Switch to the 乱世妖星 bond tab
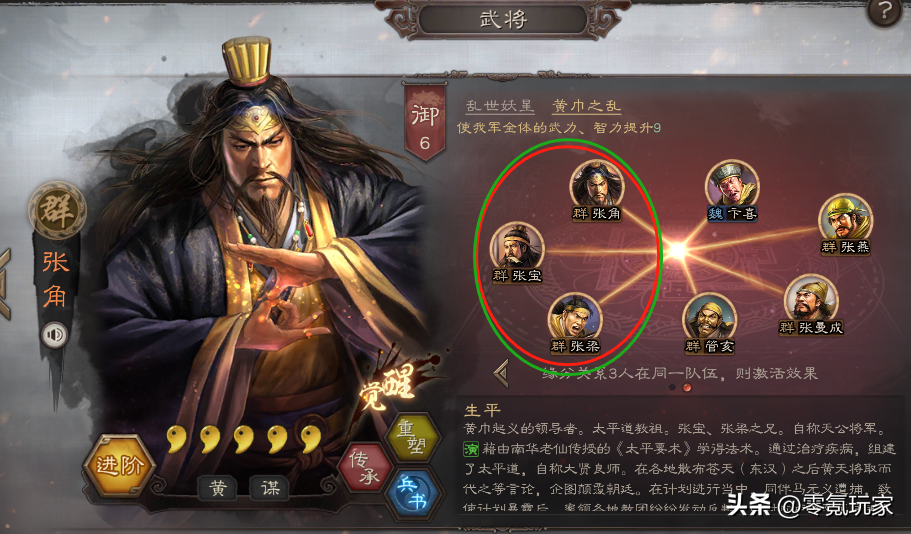This screenshot has width=911, height=534. (x=499, y=106)
